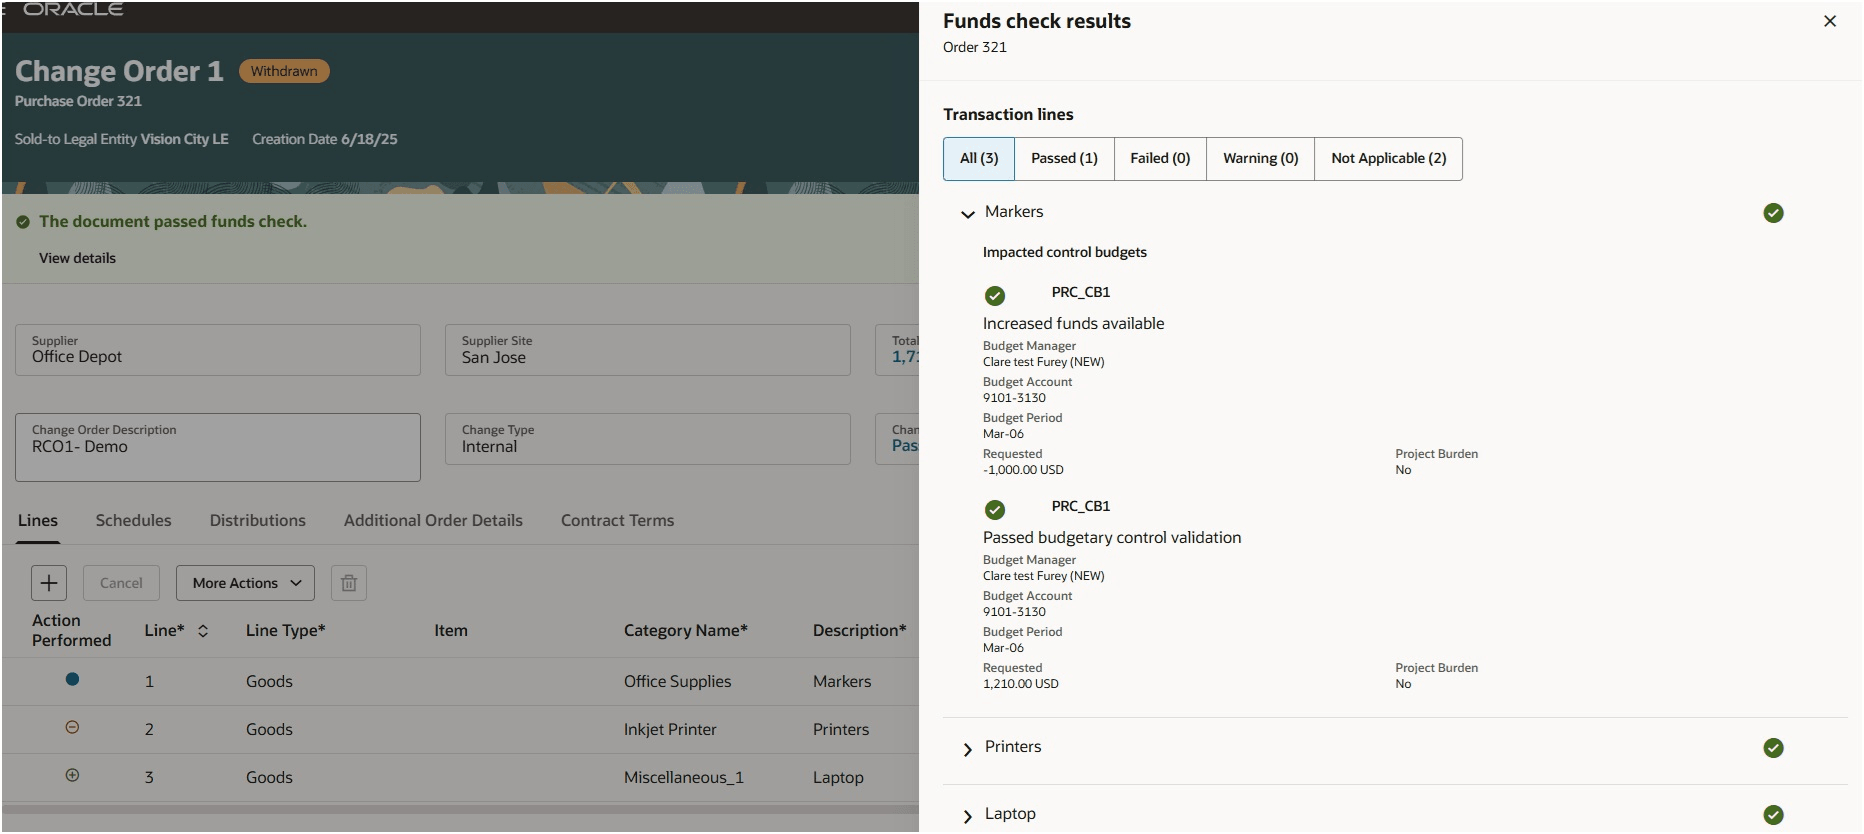
Task: Click the Description column header
Action: 860,631
